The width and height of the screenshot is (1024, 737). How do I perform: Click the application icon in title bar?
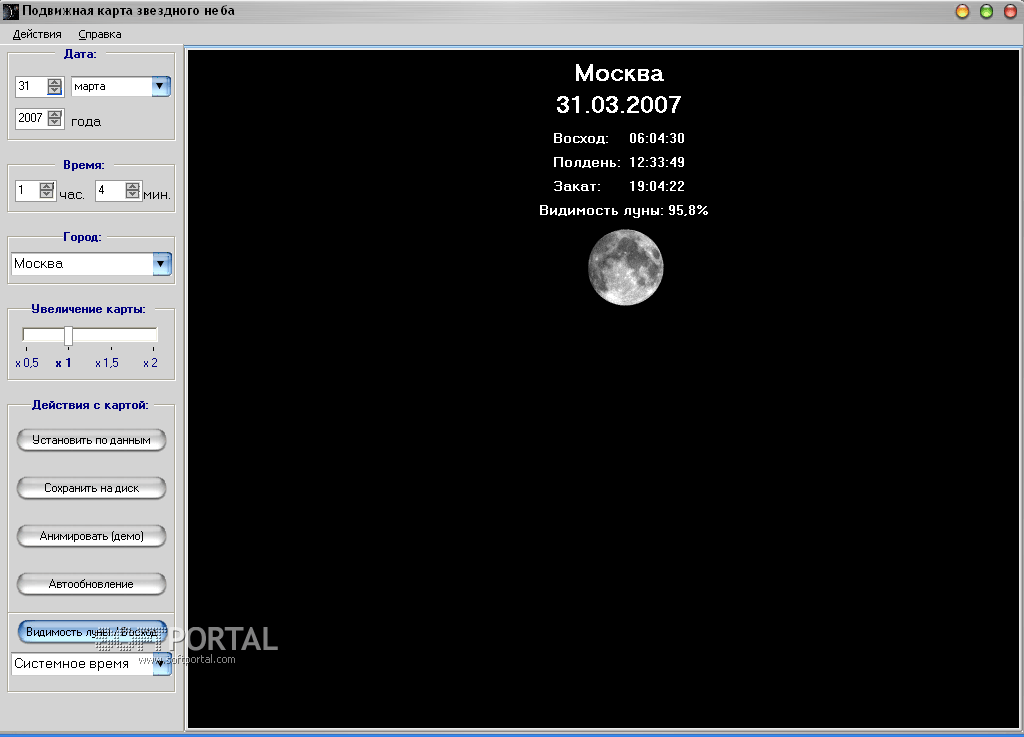[x=10, y=11]
